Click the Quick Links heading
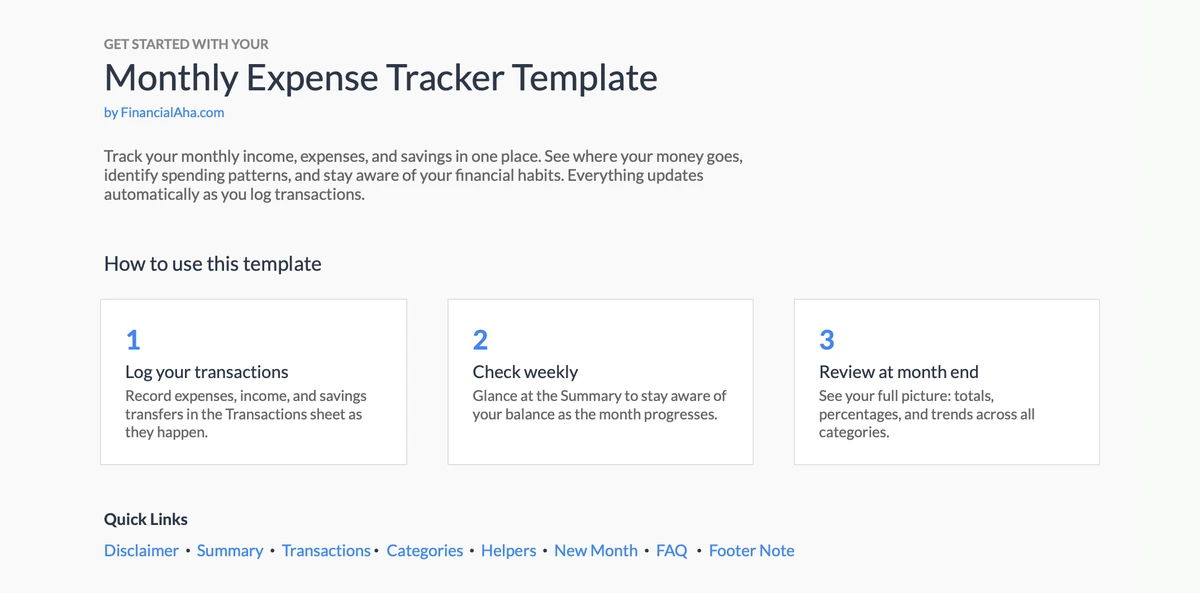This screenshot has height=593, width=1200. (x=146, y=520)
